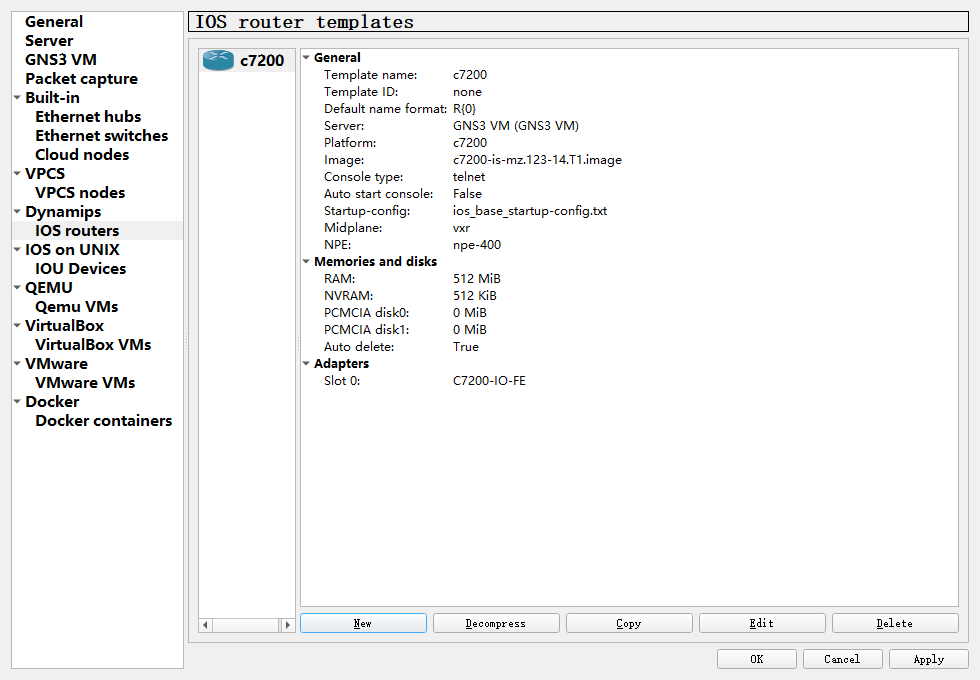The width and height of the screenshot is (980, 680).
Task: Select VPCS nodes in sidebar
Action: [80, 192]
